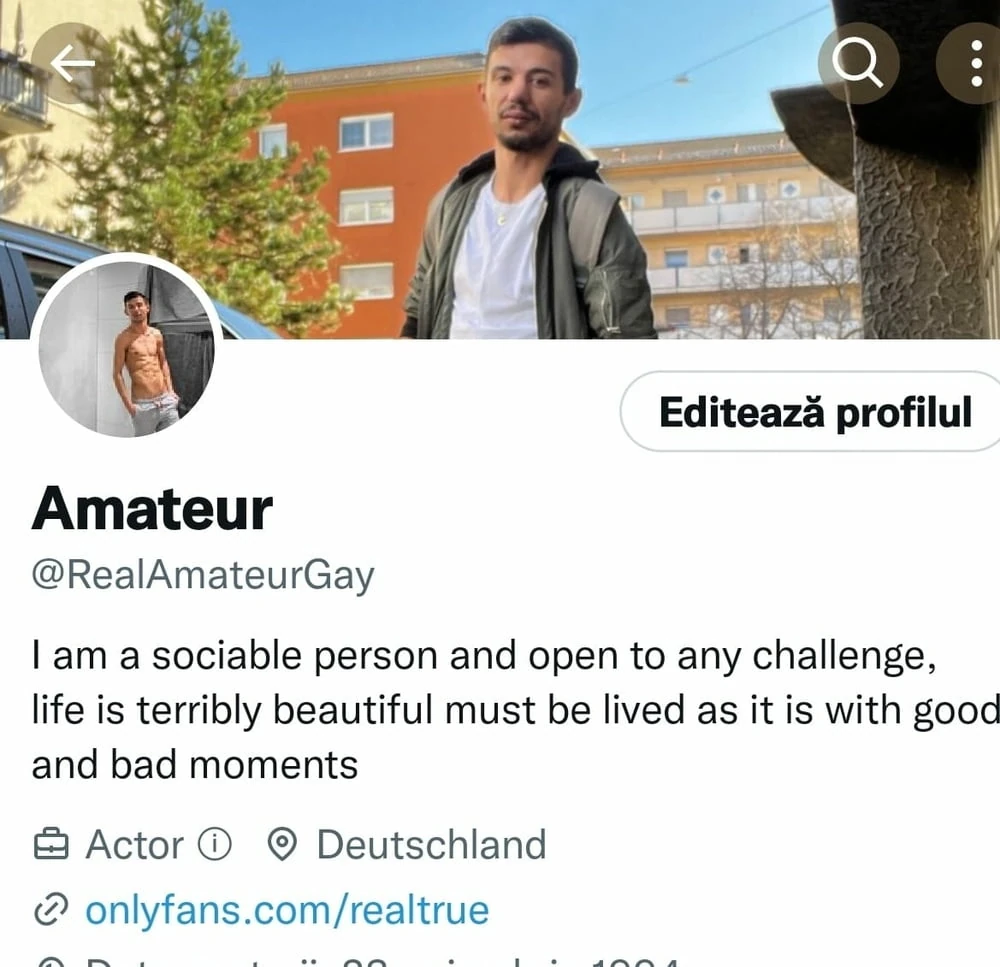
Task: View the header banner photo
Action: click(x=500, y=169)
